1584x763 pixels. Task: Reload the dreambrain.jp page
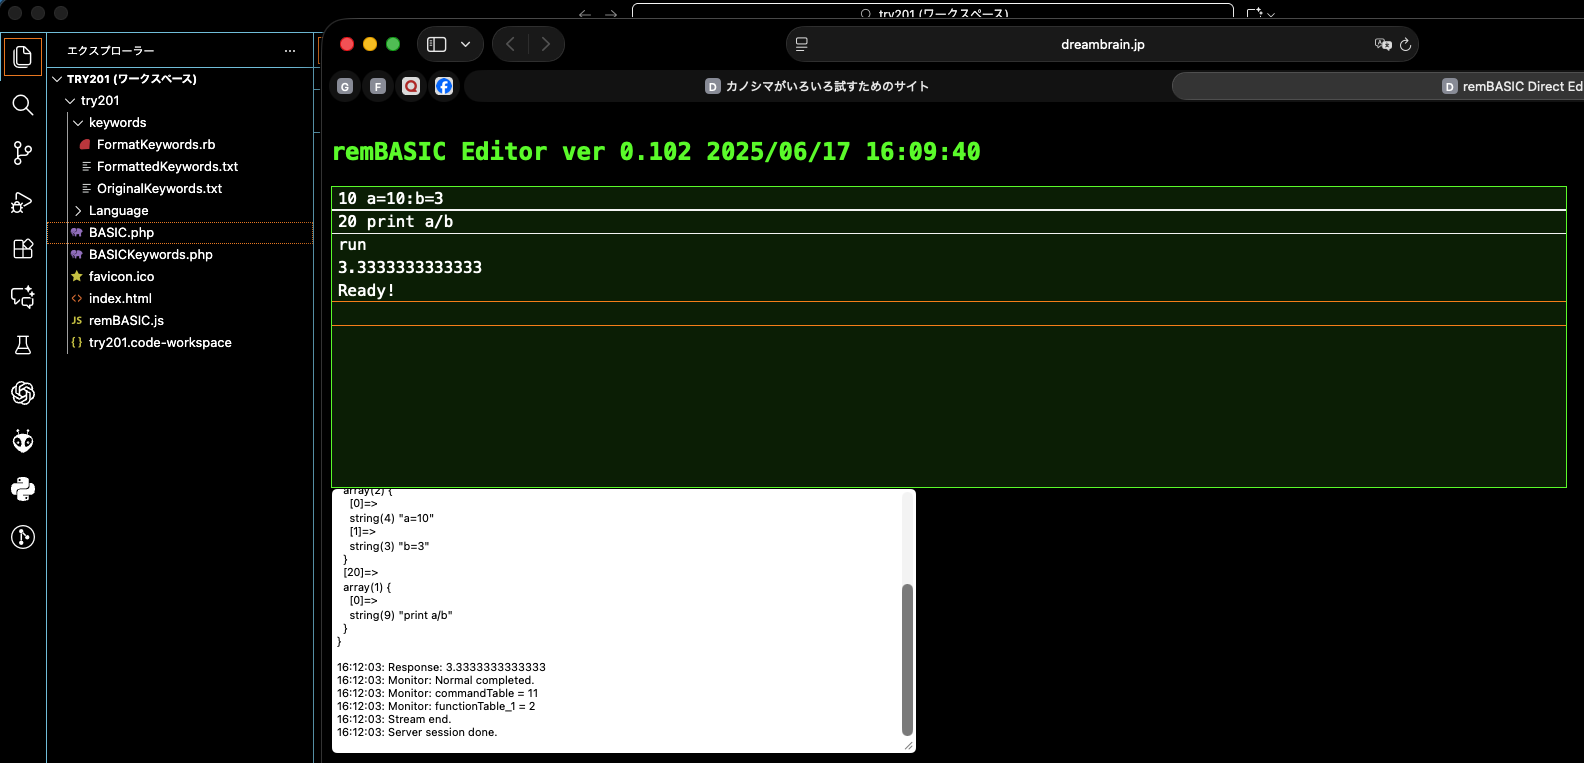1405,44
